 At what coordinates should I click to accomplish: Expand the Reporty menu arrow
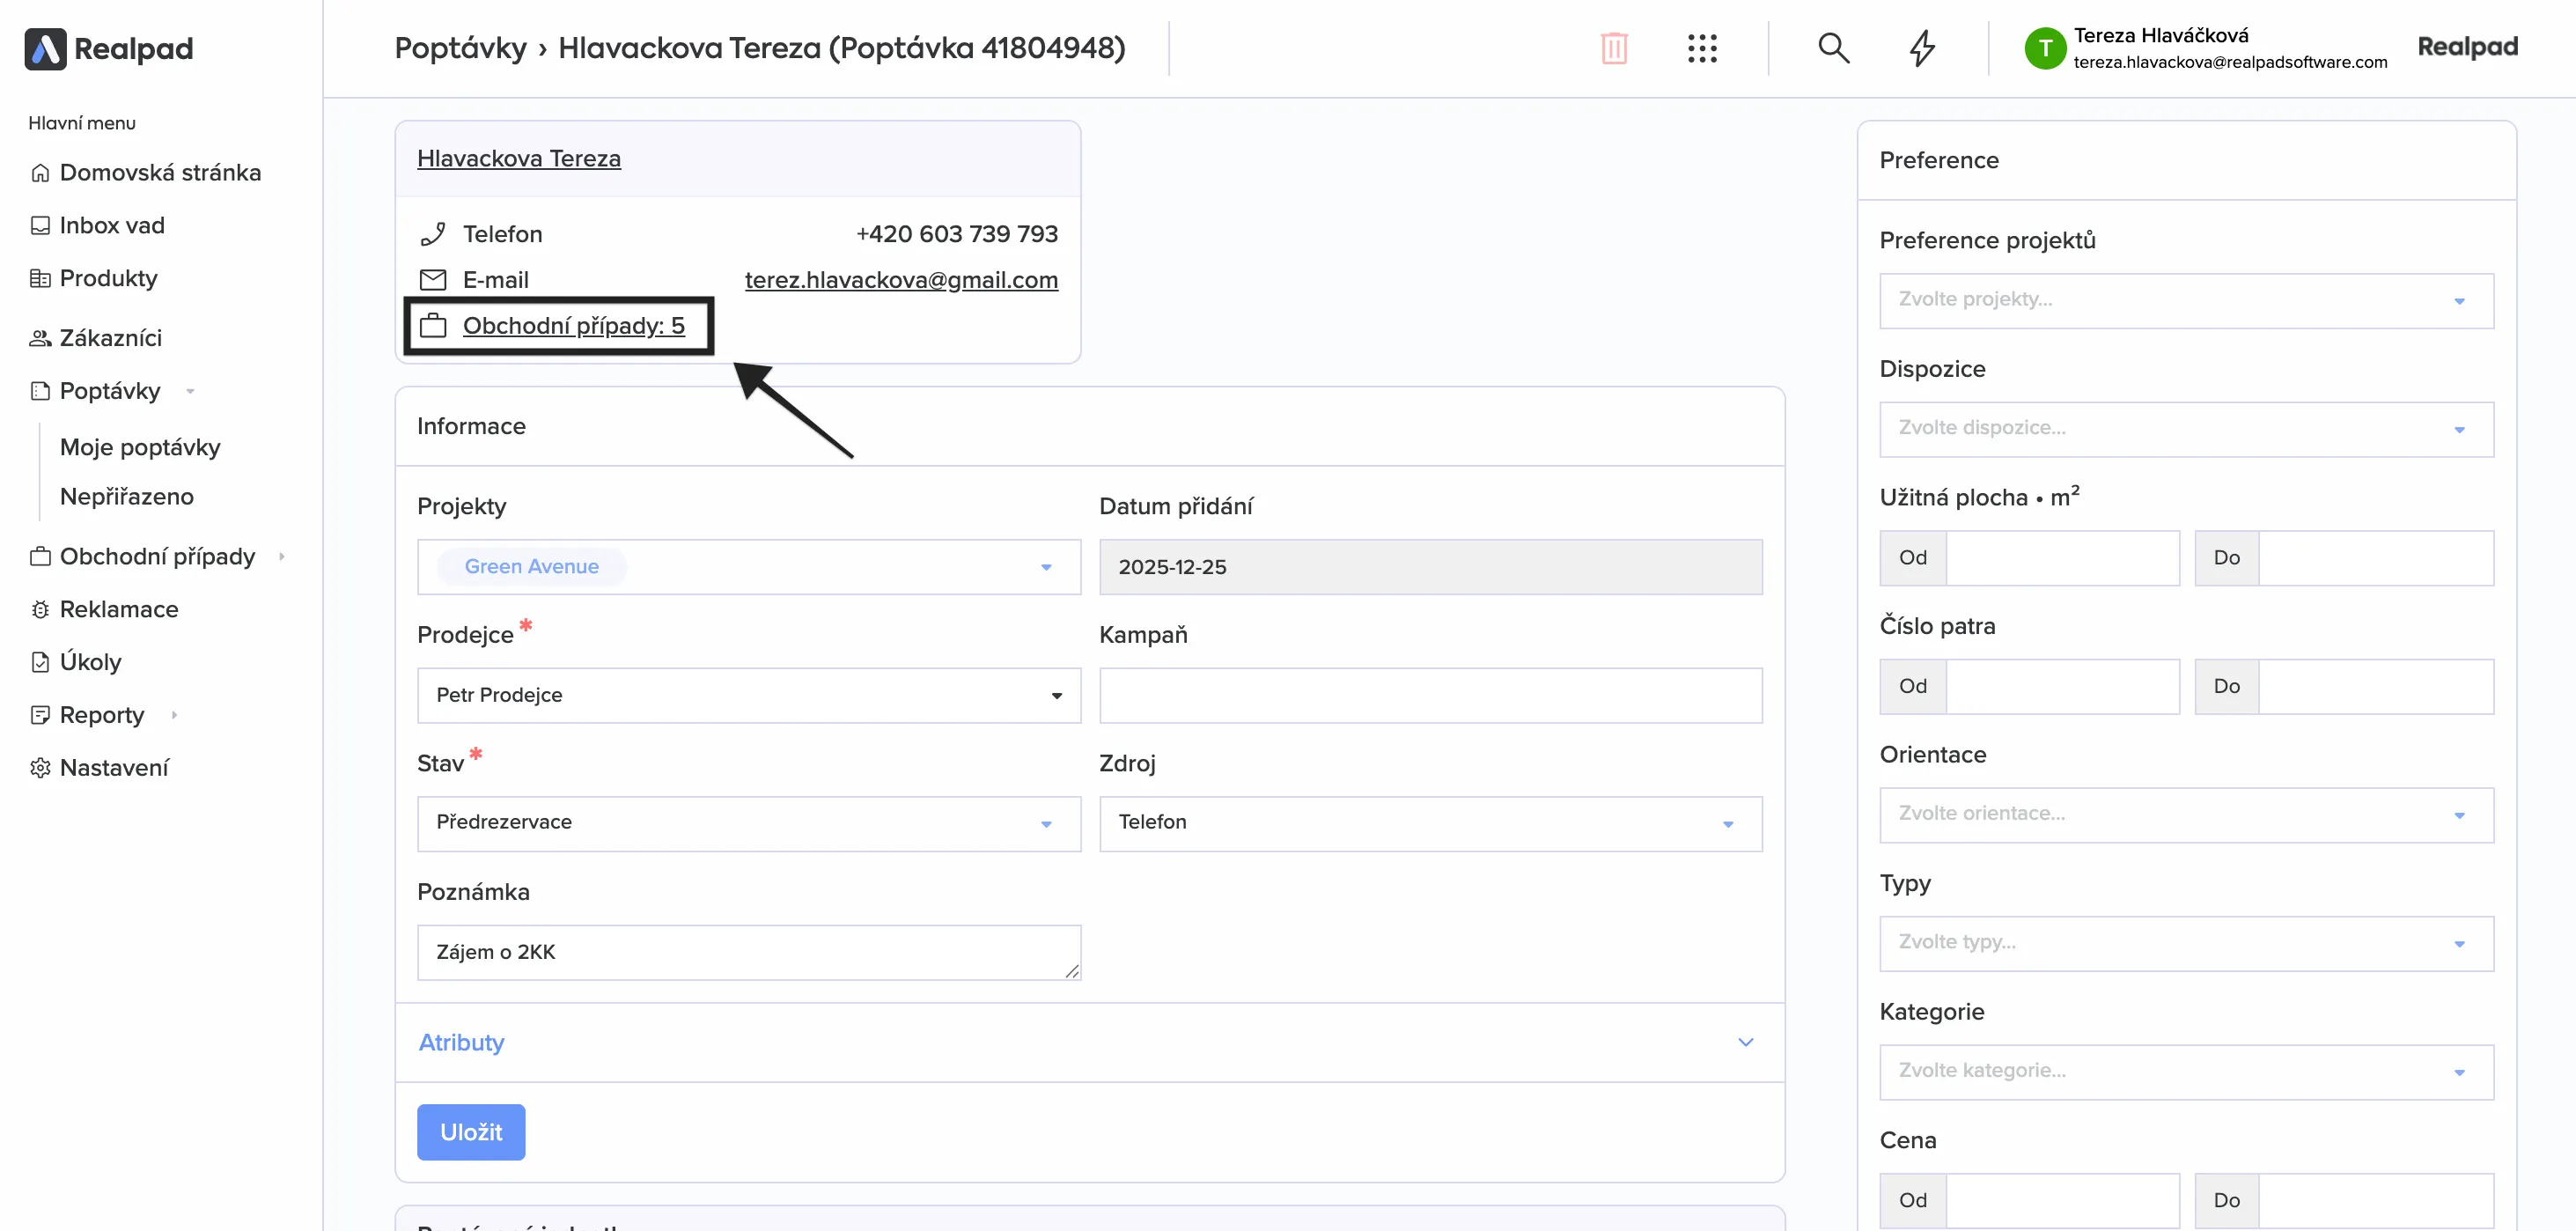174,715
